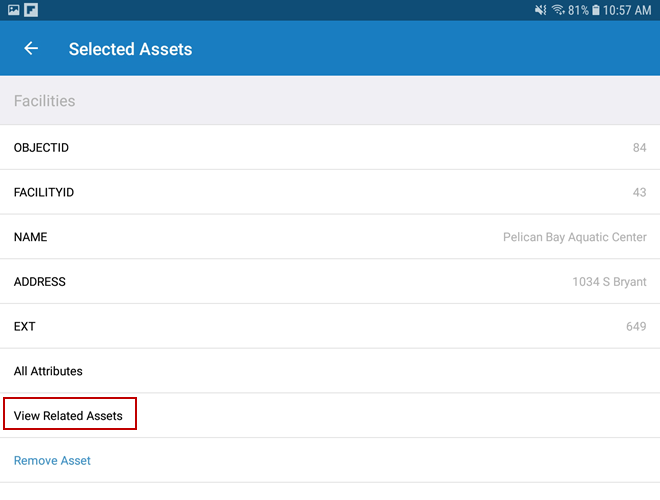Viewport: 660px width, 500px height.
Task: Tap the back arrow in header
Action: click(31, 49)
